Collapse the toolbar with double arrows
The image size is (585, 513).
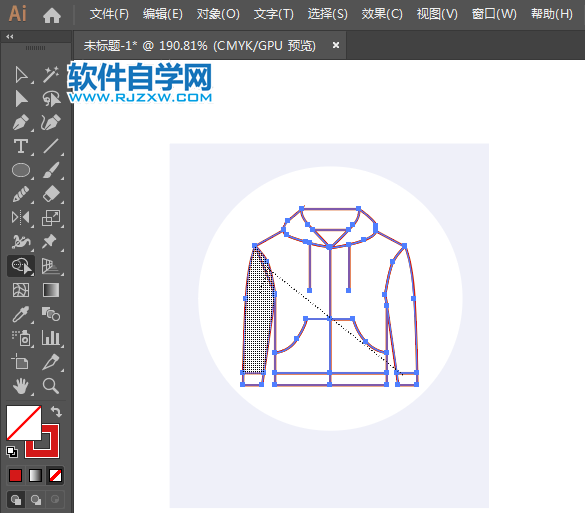[10, 37]
